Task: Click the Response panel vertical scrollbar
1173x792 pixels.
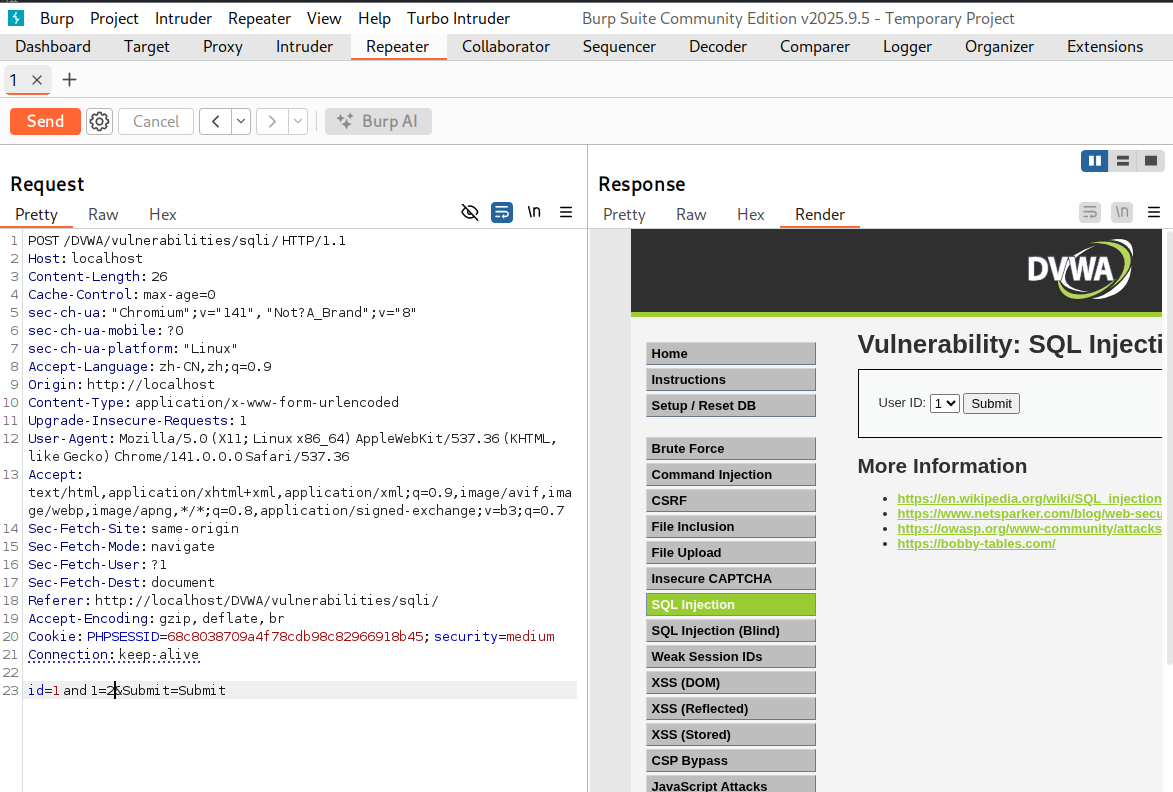Action: point(1169,447)
